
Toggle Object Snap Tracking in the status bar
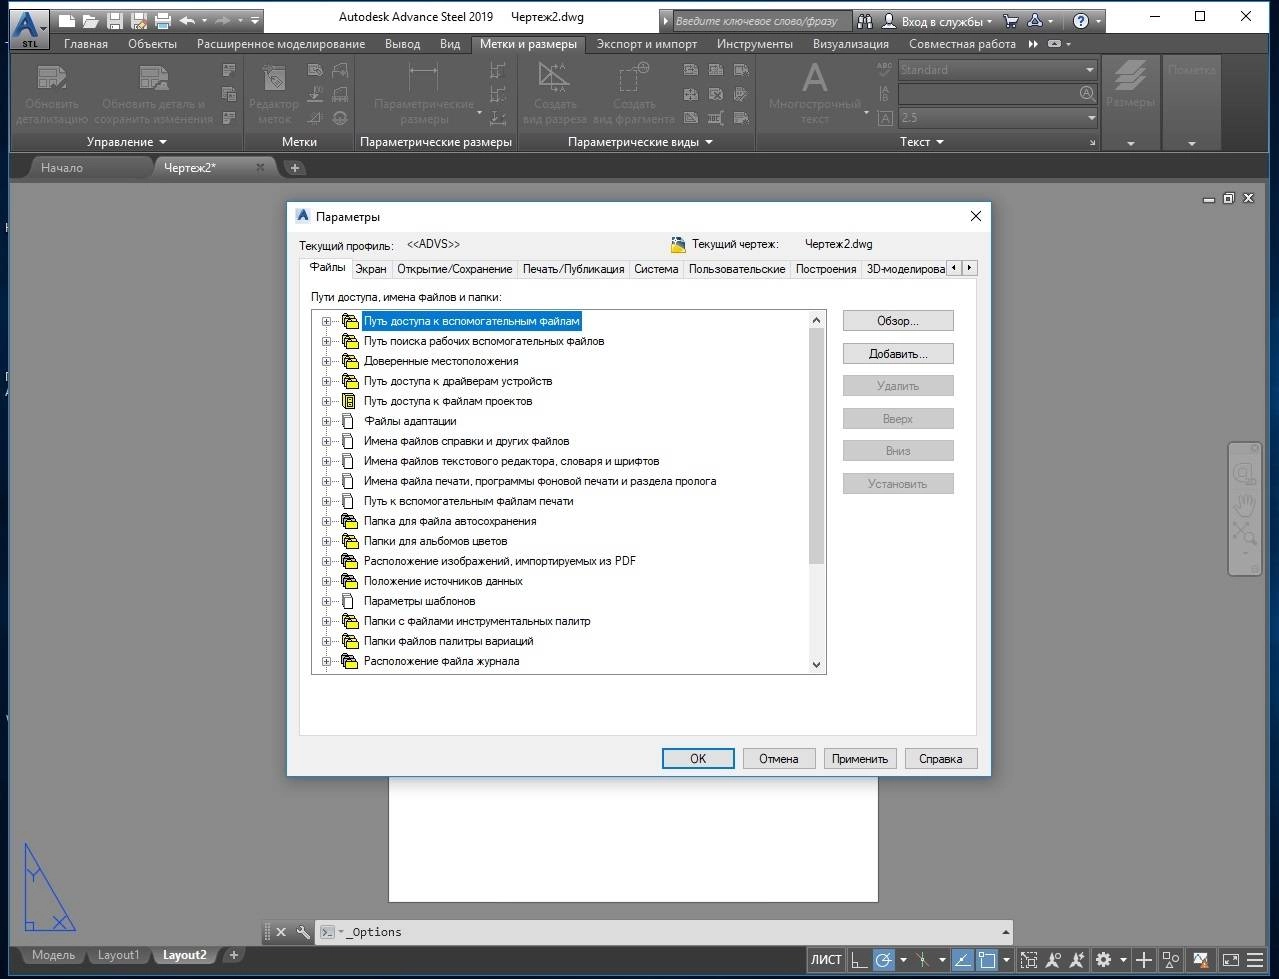tap(962, 960)
